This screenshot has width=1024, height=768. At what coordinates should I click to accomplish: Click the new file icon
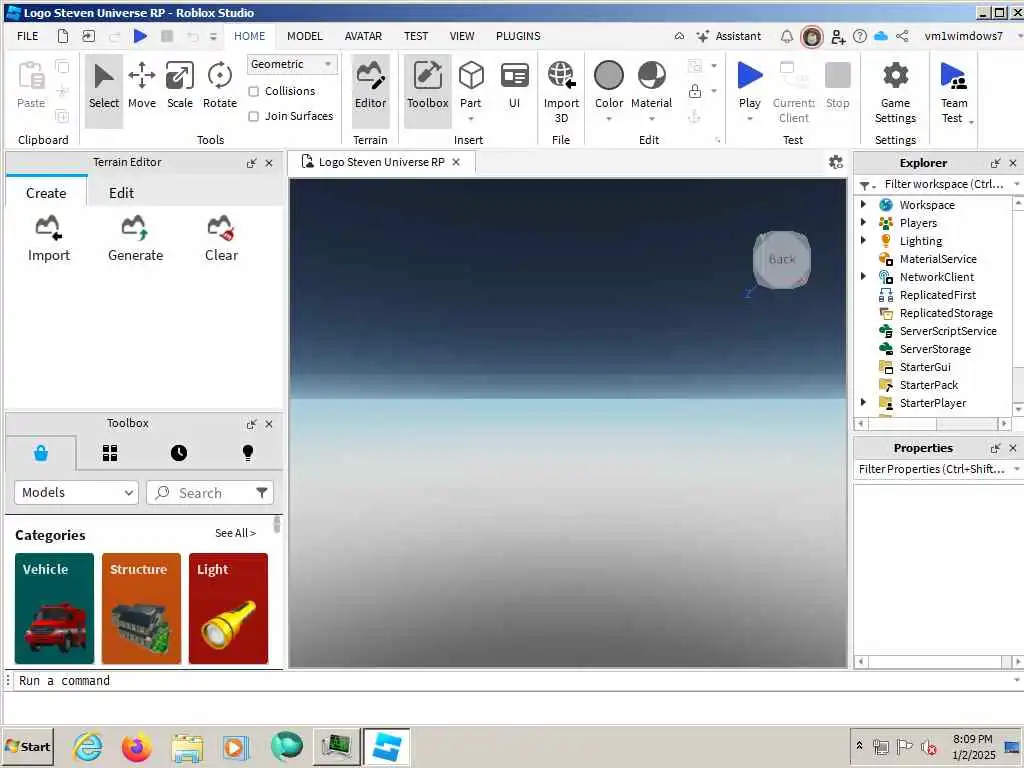[x=63, y=36]
